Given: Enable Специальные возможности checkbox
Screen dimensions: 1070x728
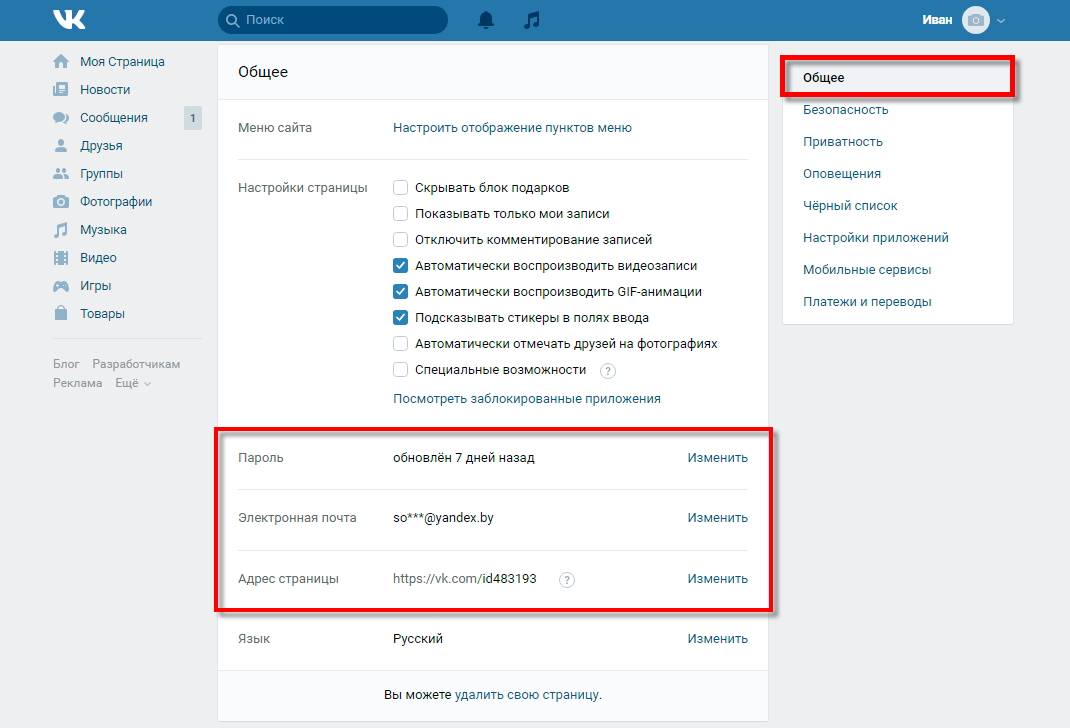Looking at the screenshot, I should (x=401, y=369).
